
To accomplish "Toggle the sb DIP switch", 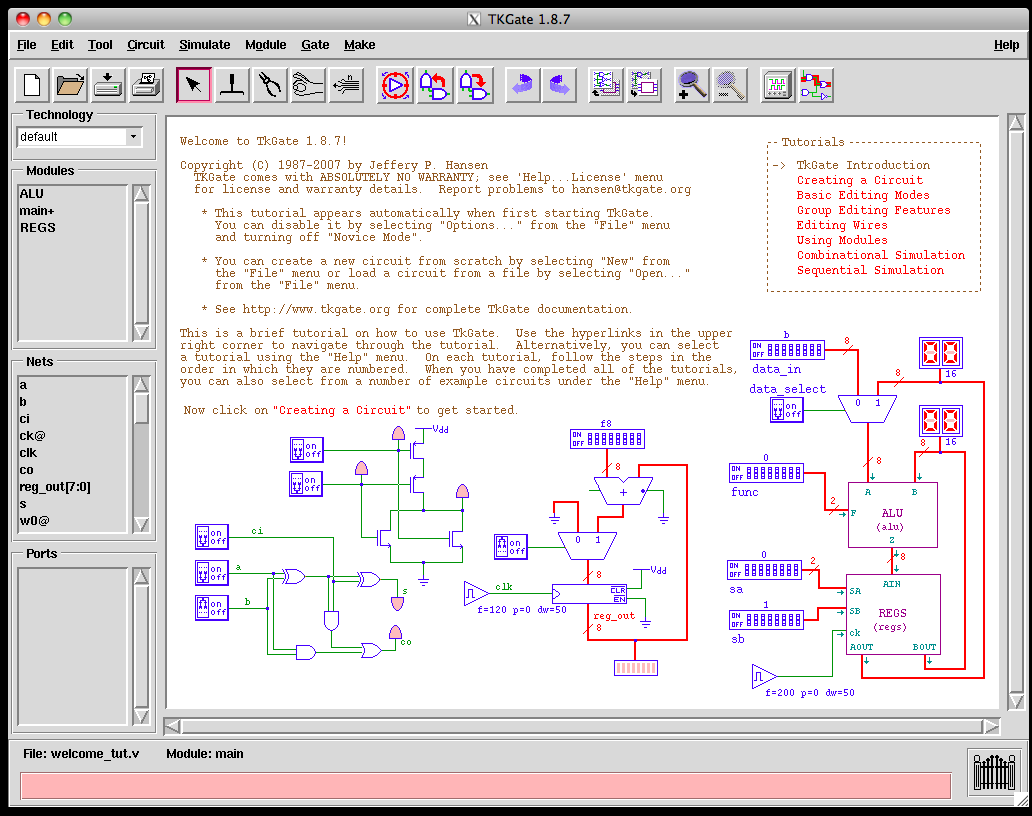I will tap(766, 620).
